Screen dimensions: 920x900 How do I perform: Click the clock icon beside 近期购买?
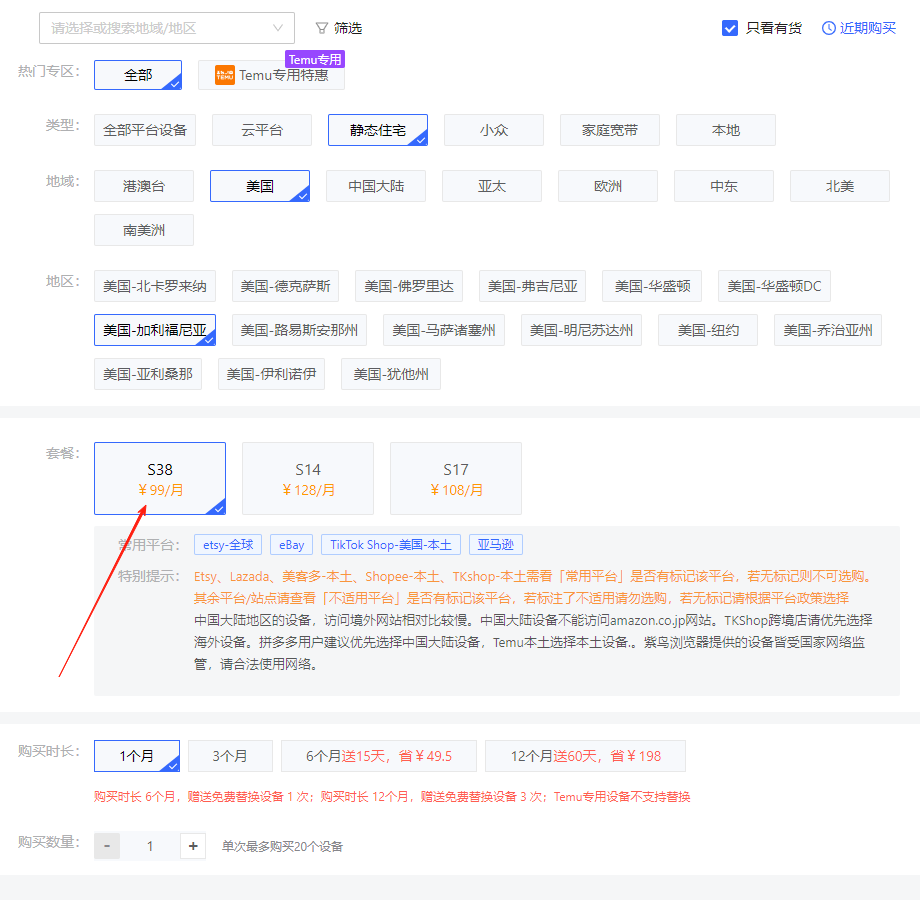pyautogui.click(x=828, y=28)
